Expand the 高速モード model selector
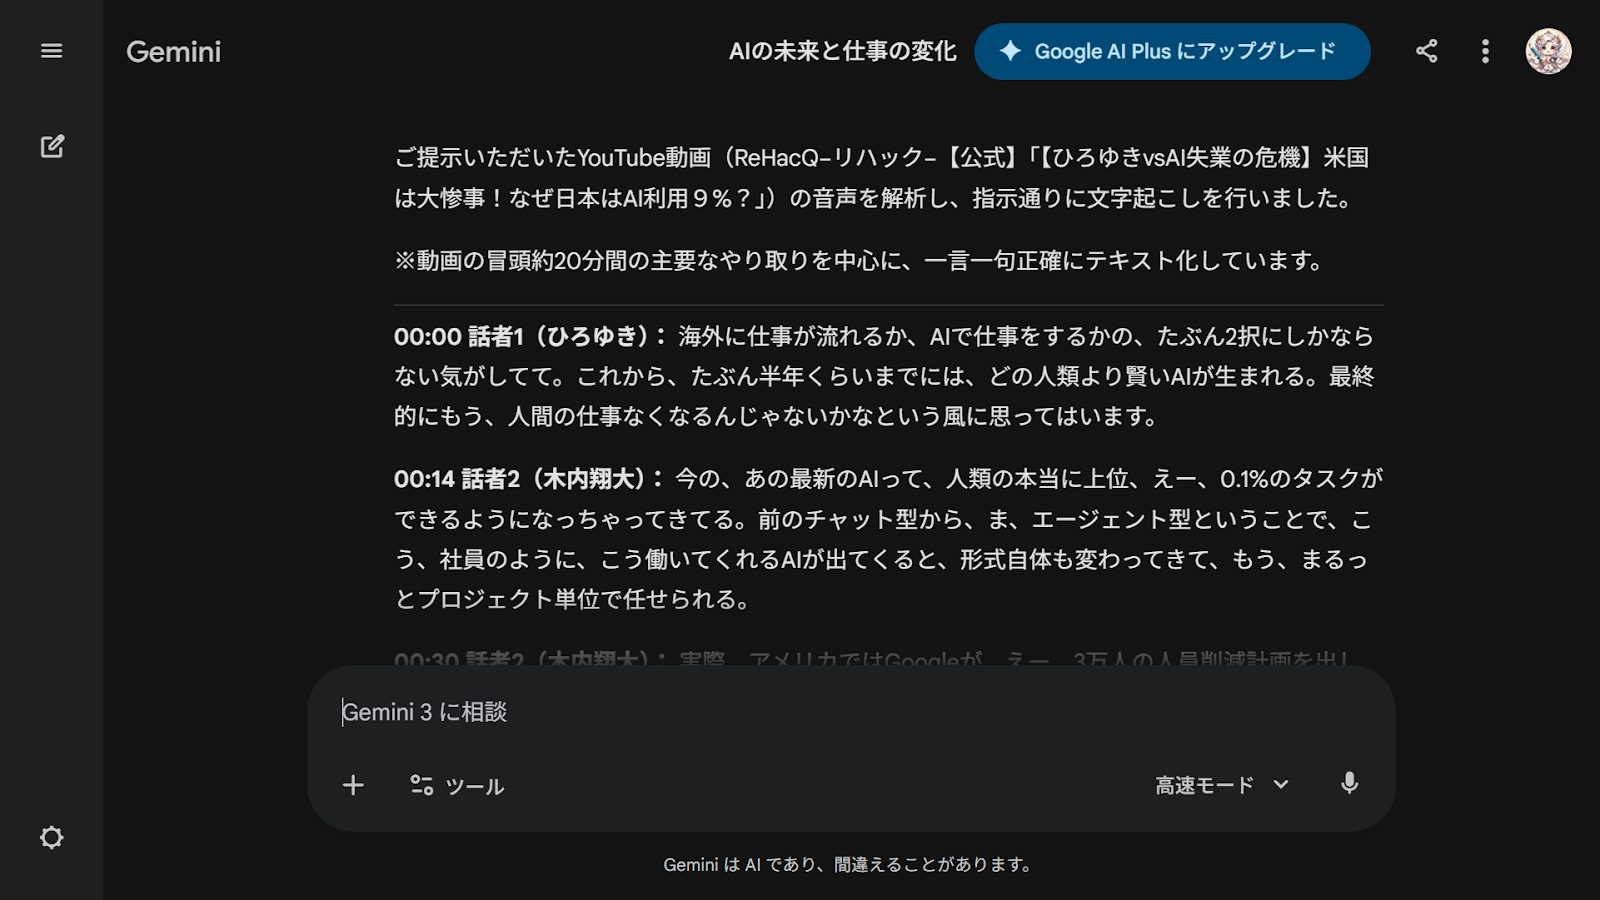Image resolution: width=1600 pixels, height=900 pixels. tap(1205, 785)
